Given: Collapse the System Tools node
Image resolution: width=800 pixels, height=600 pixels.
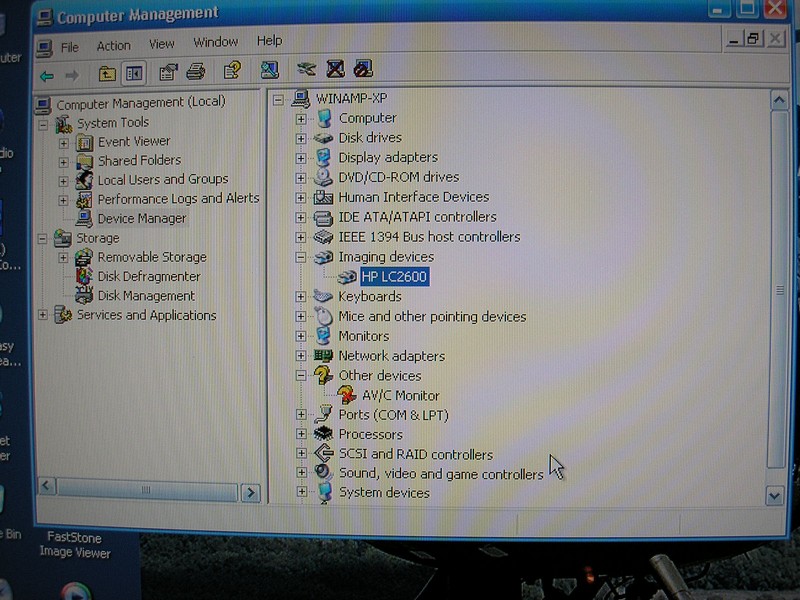Looking at the screenshot, I should point(43,124).
